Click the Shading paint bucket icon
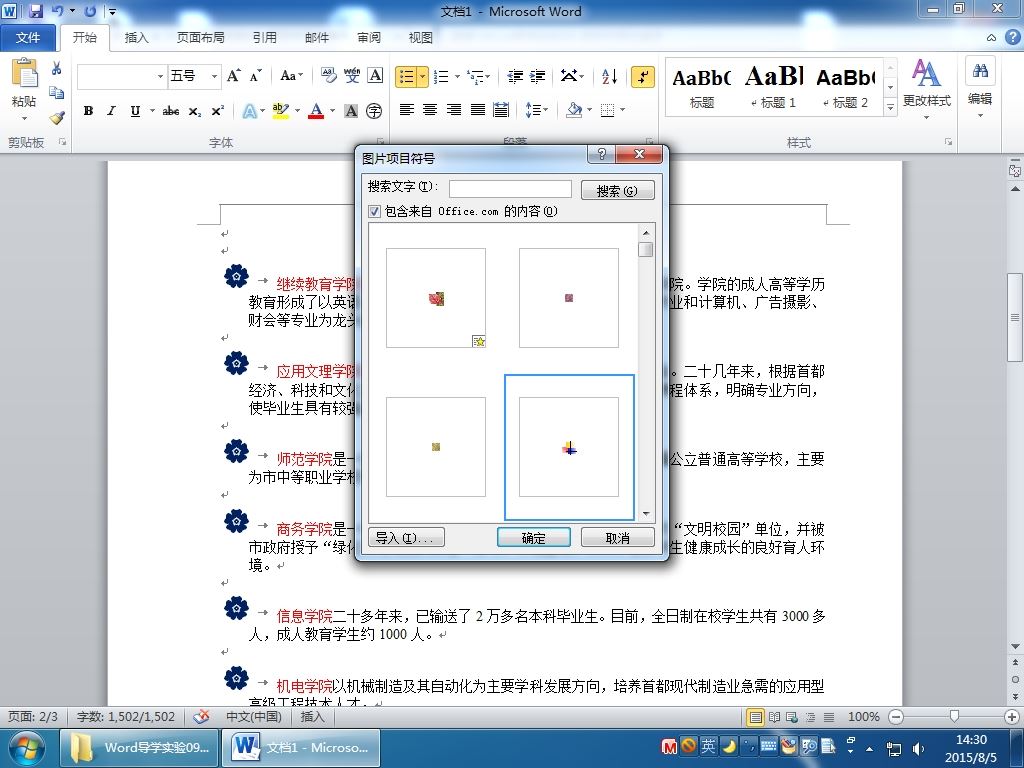This screenshot has height=768, width=1024. 573,110
